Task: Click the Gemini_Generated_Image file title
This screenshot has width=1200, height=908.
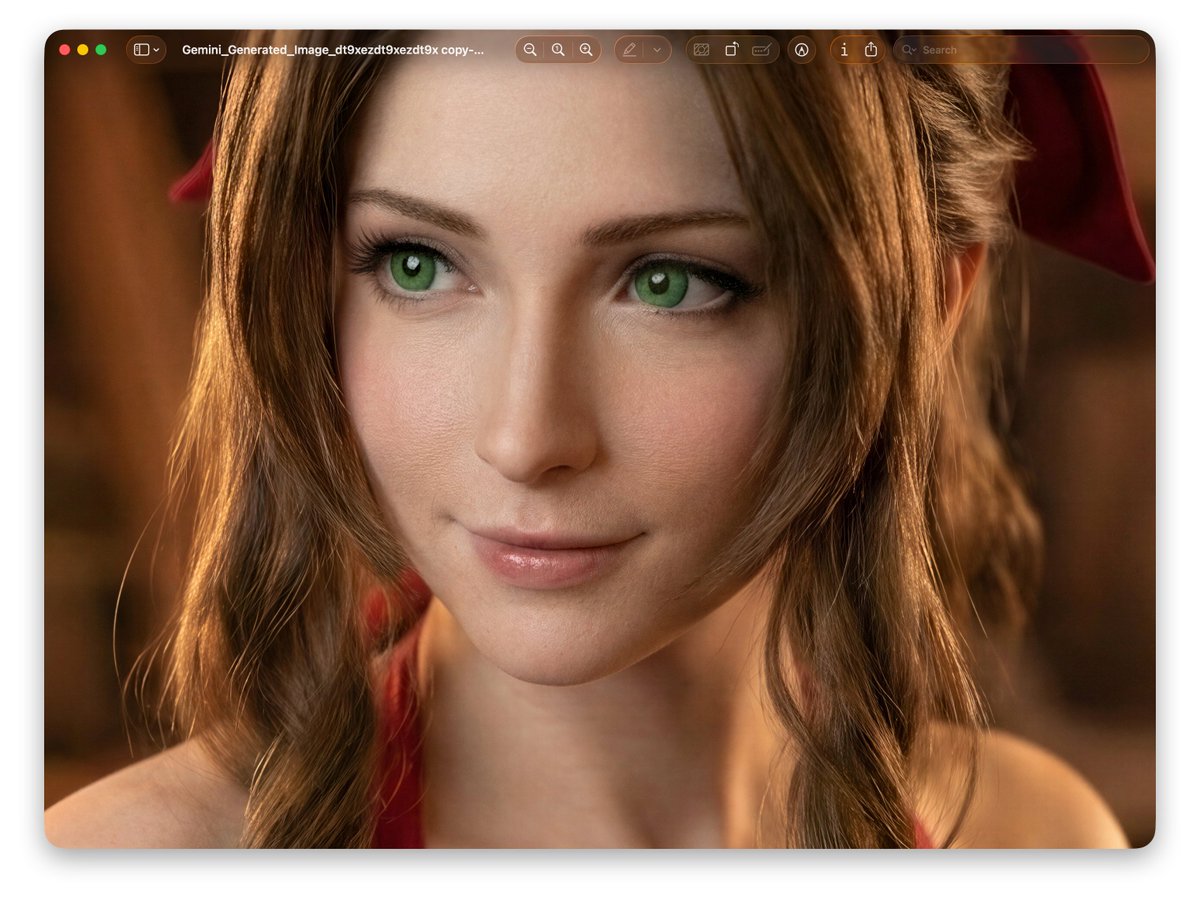Action: tap(333, 50)
